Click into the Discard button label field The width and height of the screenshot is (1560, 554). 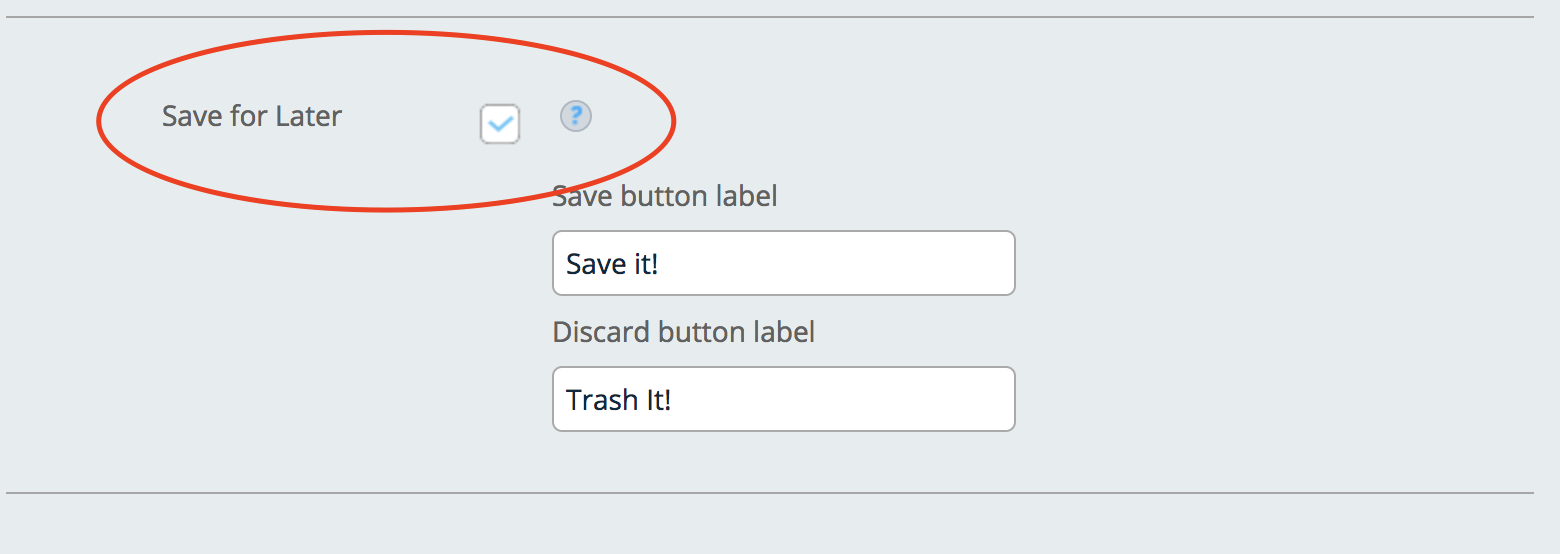coord(783,399)
